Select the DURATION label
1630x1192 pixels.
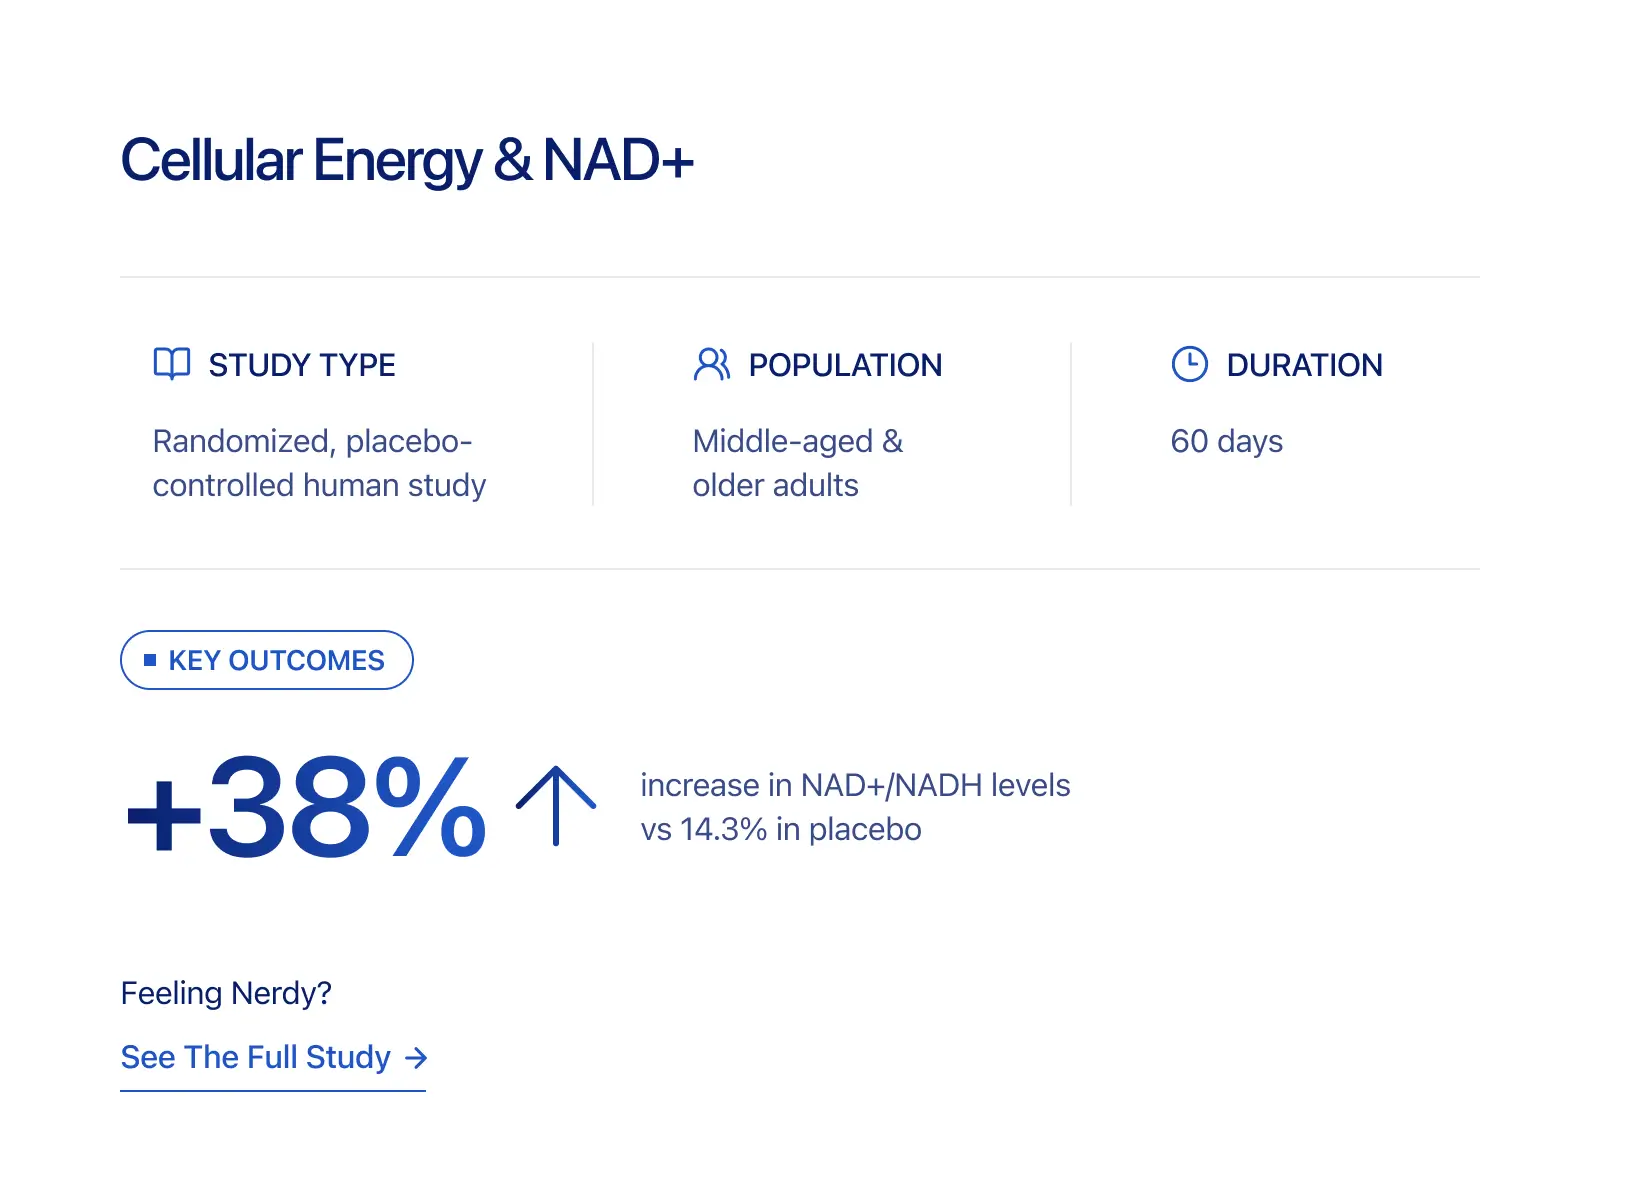coord(1304,365)
